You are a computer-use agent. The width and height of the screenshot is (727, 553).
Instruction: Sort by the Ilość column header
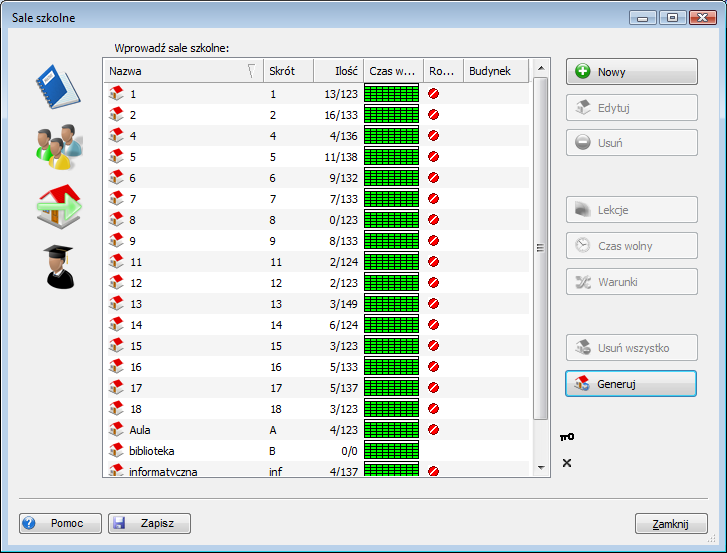coord(338,71)
